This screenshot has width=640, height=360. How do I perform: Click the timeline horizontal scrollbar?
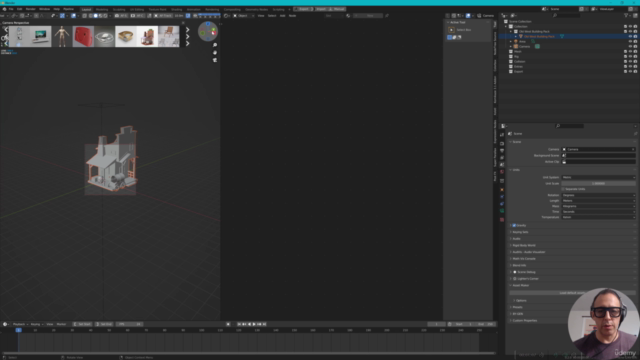(x=248, y=353)
